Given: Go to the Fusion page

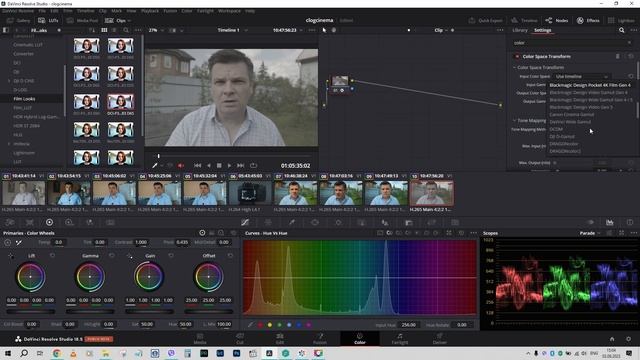Looking at the screenshot, I should pyautogui.click(x=320, y=339).
